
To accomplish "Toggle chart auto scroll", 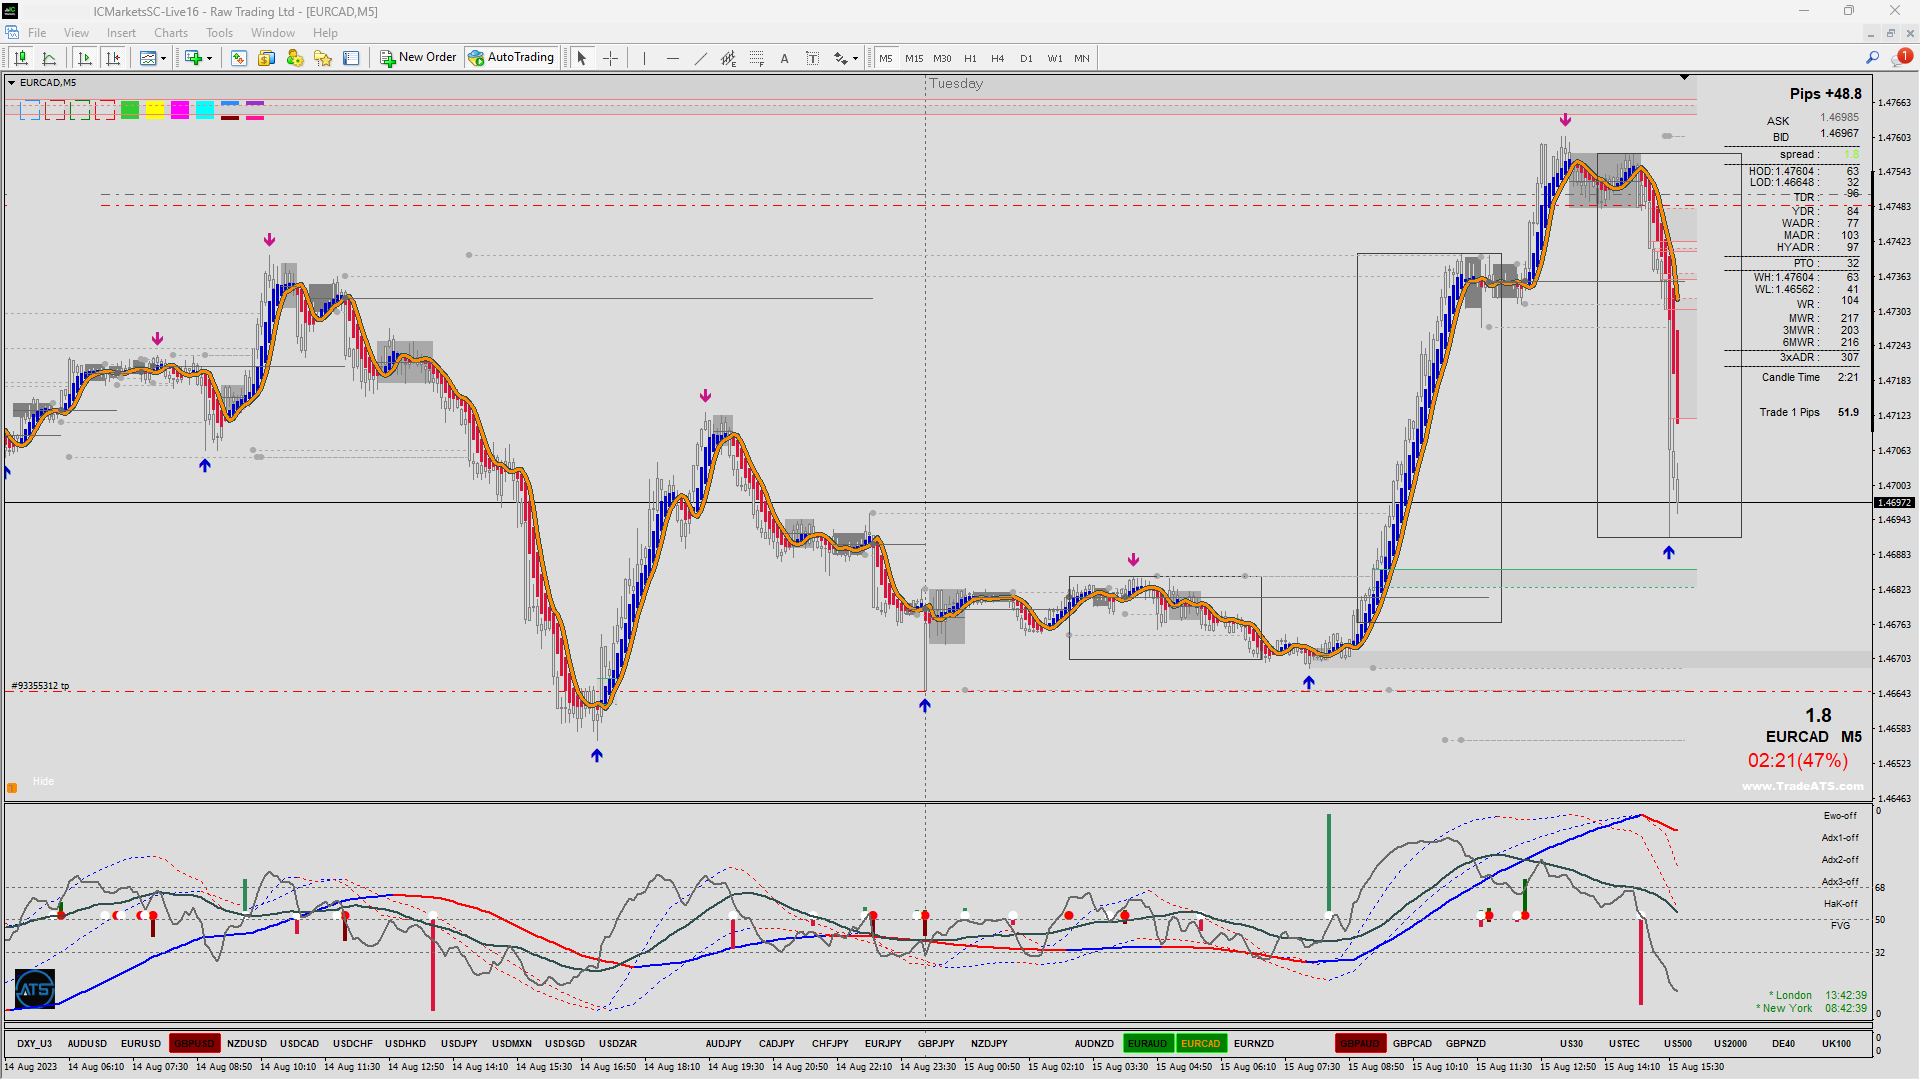I will point(85,58).
